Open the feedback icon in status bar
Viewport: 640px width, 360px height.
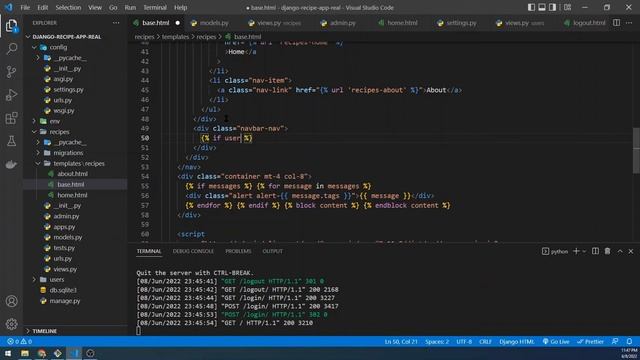(x=615, y=341)
